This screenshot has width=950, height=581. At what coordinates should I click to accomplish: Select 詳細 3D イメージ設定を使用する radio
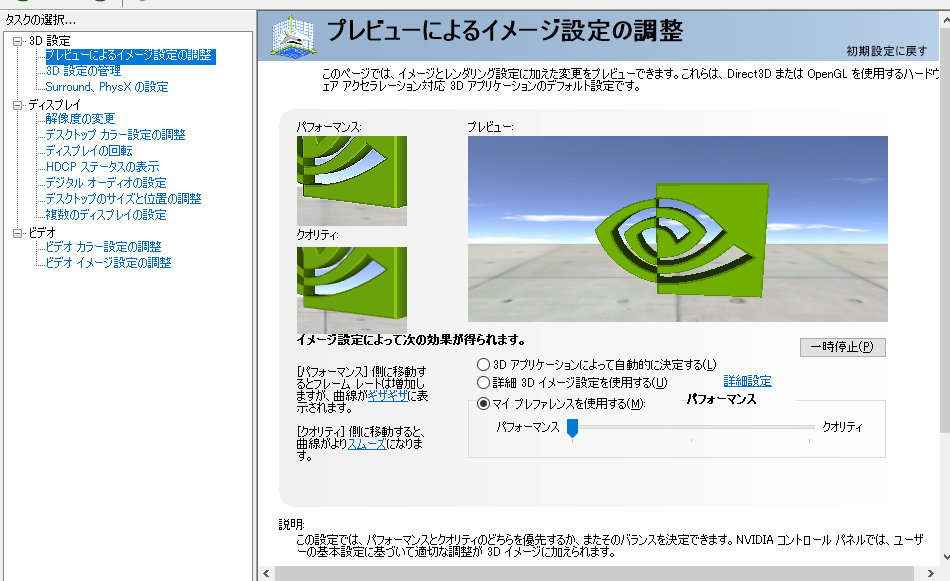pyautogui.click(x=483, y=383)
